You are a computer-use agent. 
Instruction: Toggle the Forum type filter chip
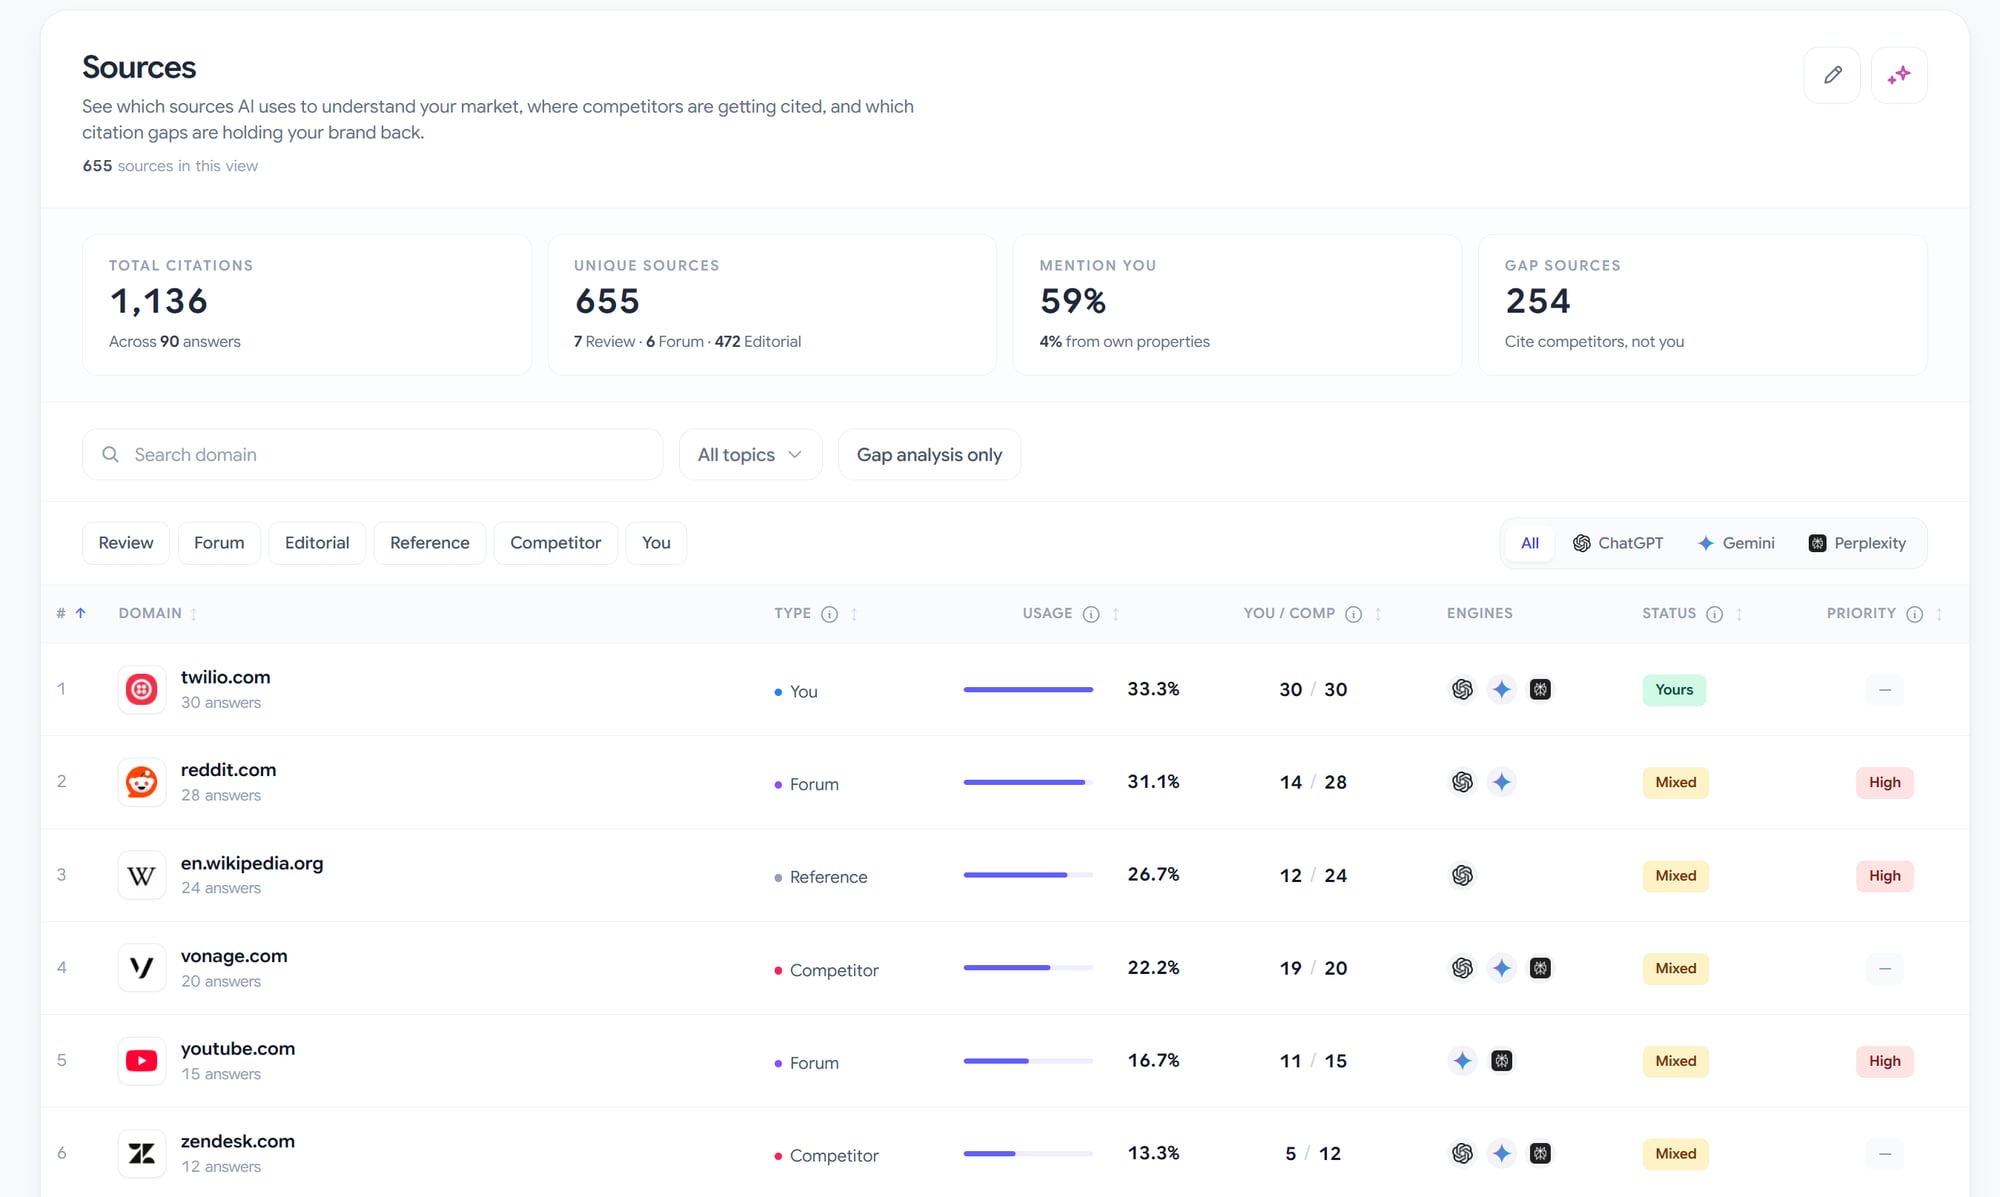click(219, 543)
